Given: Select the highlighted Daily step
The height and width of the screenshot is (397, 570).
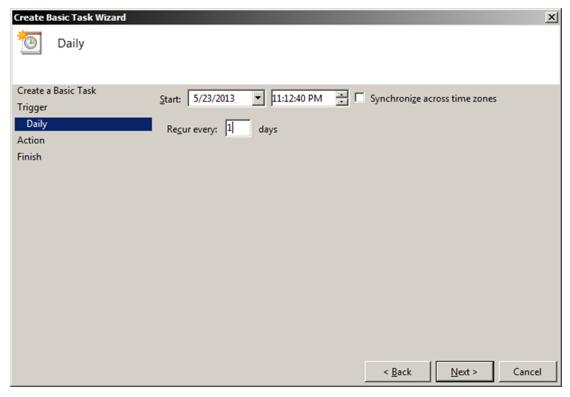Looking at the screenshot, I should click(x=83, y=124).
